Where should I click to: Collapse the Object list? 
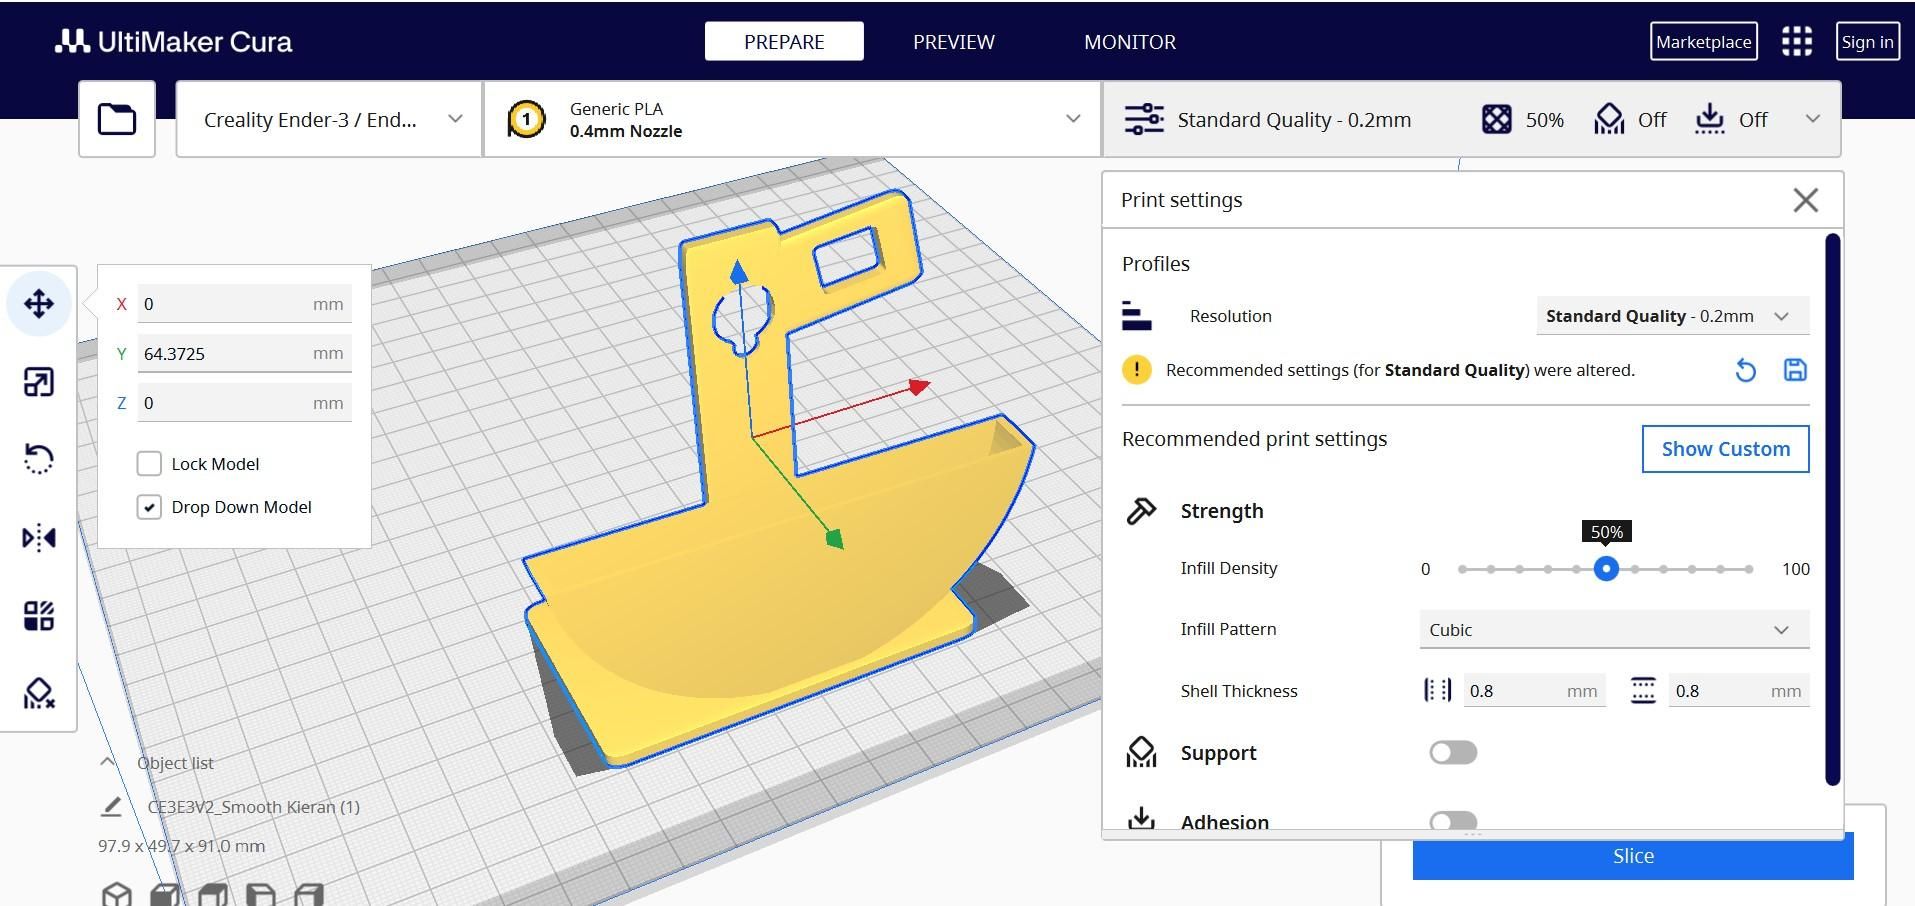pos(107,762)
